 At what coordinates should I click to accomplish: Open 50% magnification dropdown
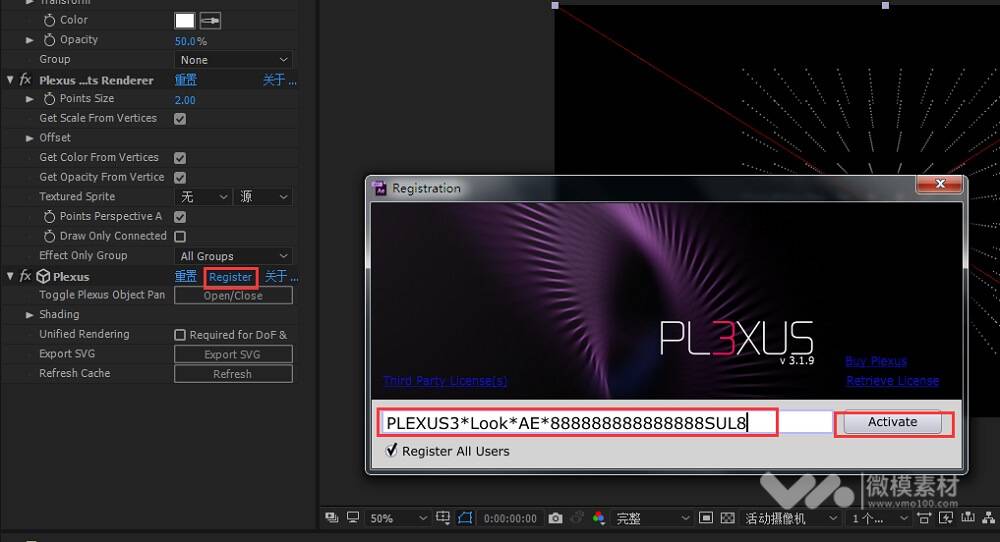pos(398,518)
